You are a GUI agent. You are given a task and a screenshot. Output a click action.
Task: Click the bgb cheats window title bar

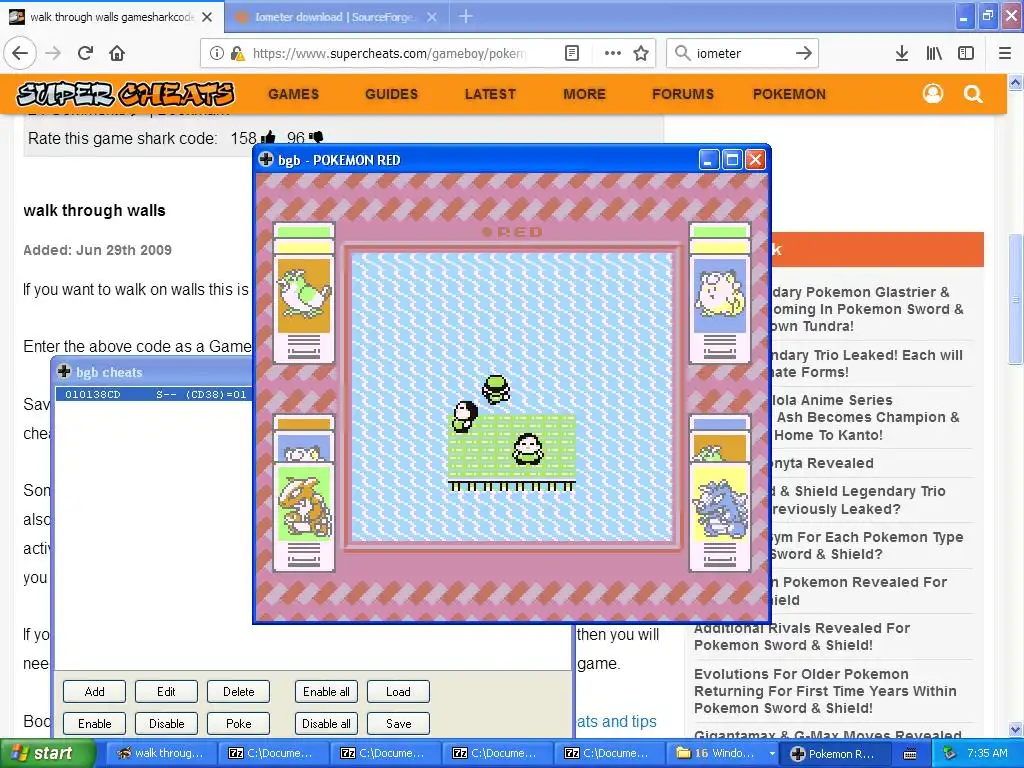point(153,372)
